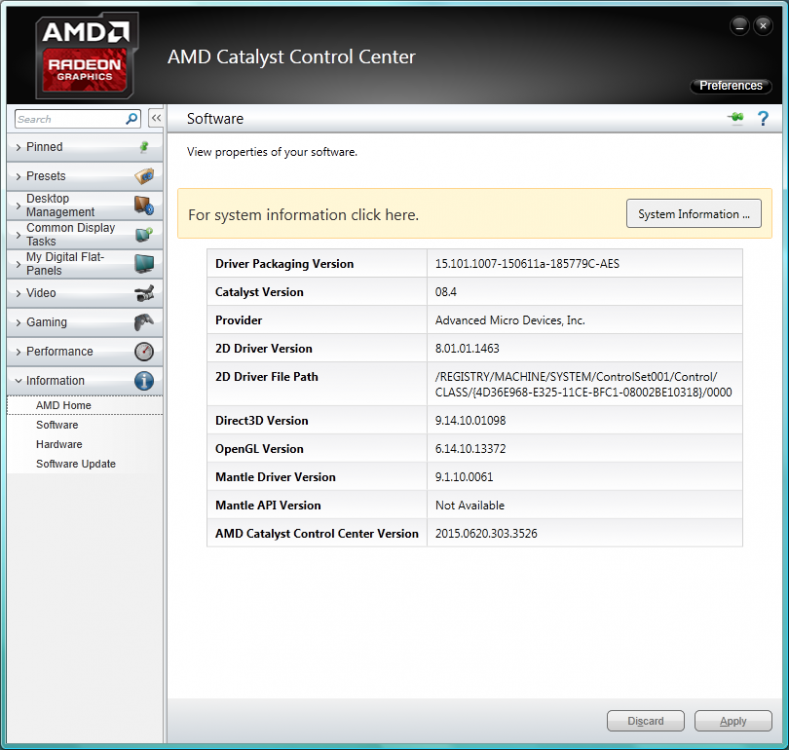
Task: Click the 'For system information click here.' text
Action: pos(303,215)
